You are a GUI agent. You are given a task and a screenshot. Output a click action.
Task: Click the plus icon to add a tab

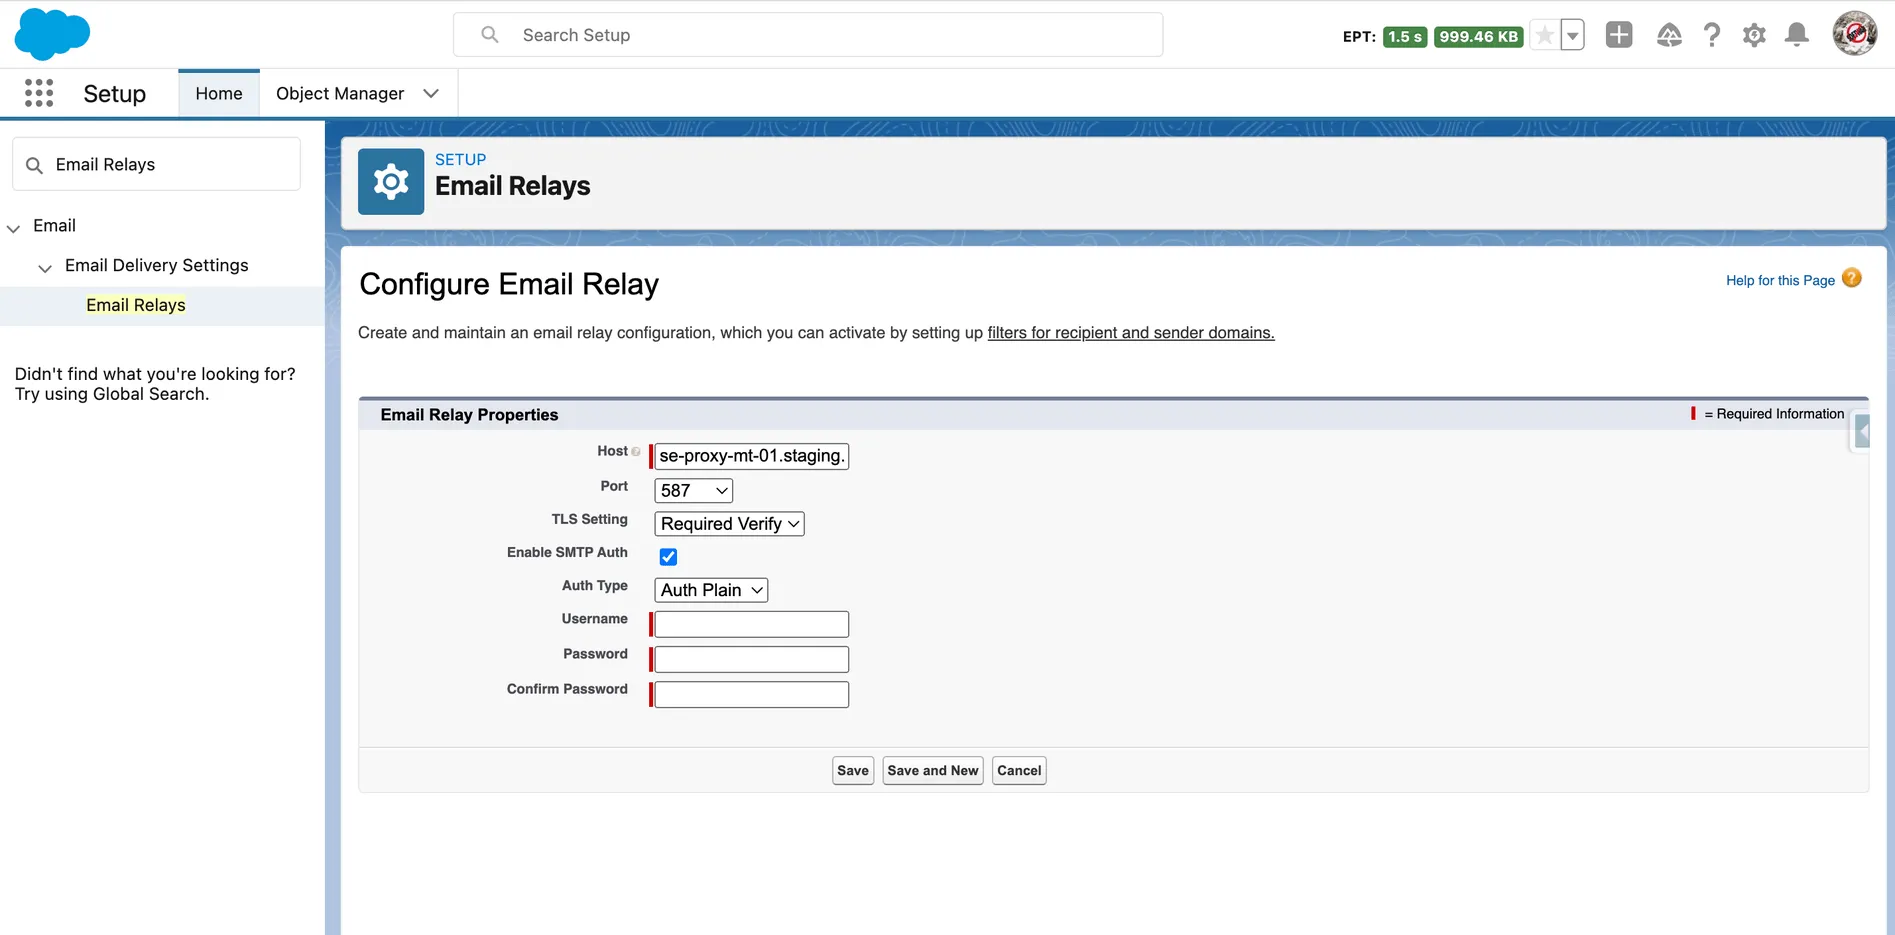1619,34
